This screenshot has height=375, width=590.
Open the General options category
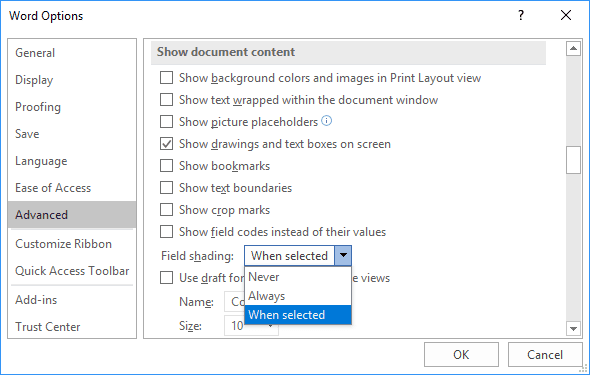pyautogui.click(x=72, y=53)
